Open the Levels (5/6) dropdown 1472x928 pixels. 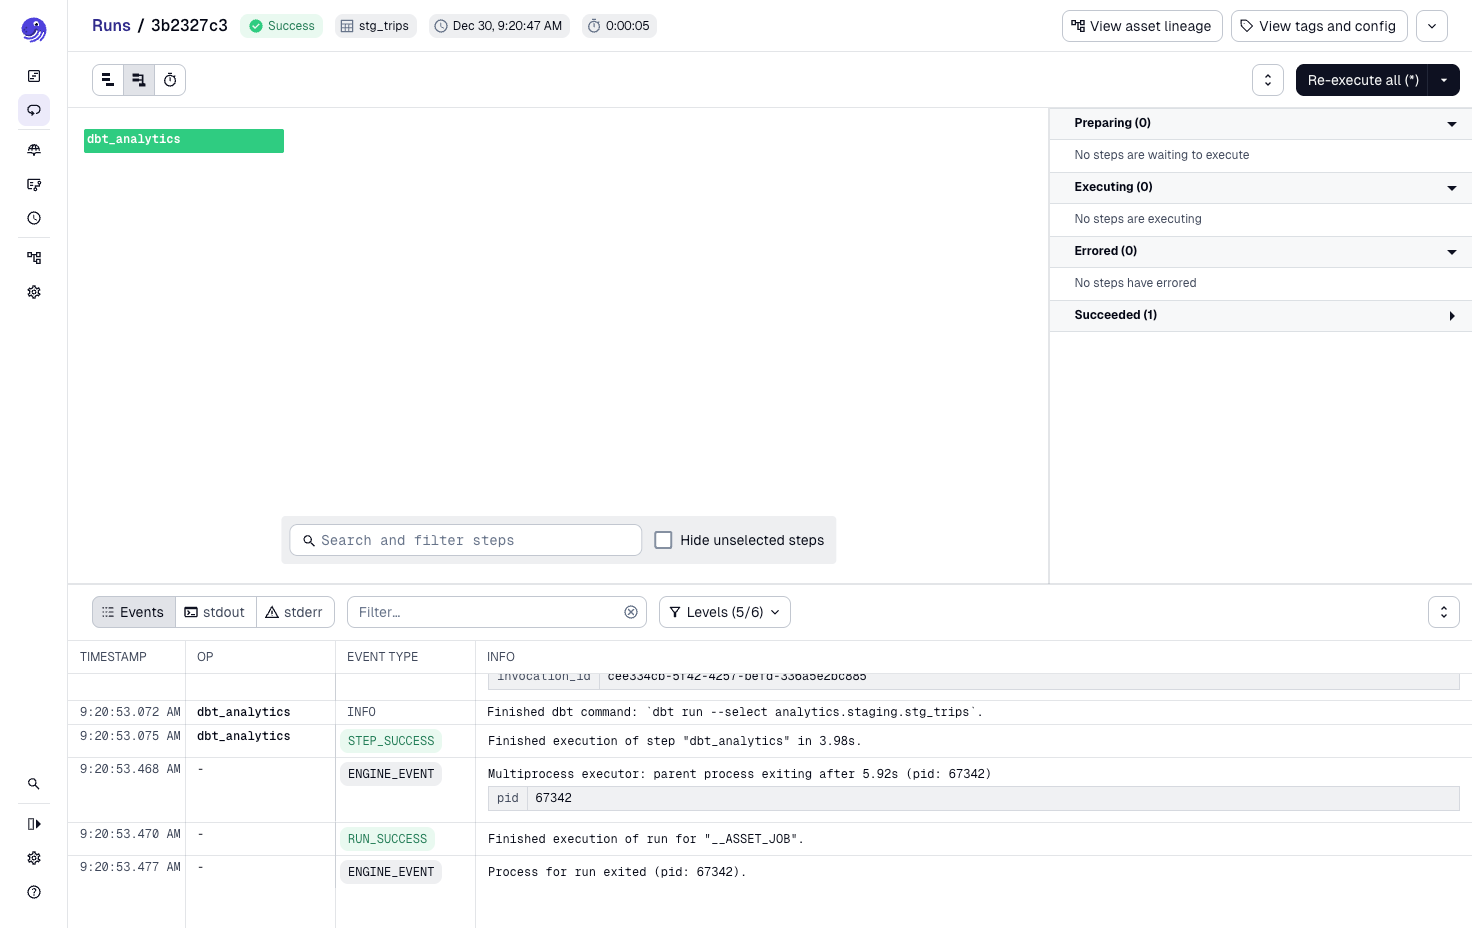724,611
